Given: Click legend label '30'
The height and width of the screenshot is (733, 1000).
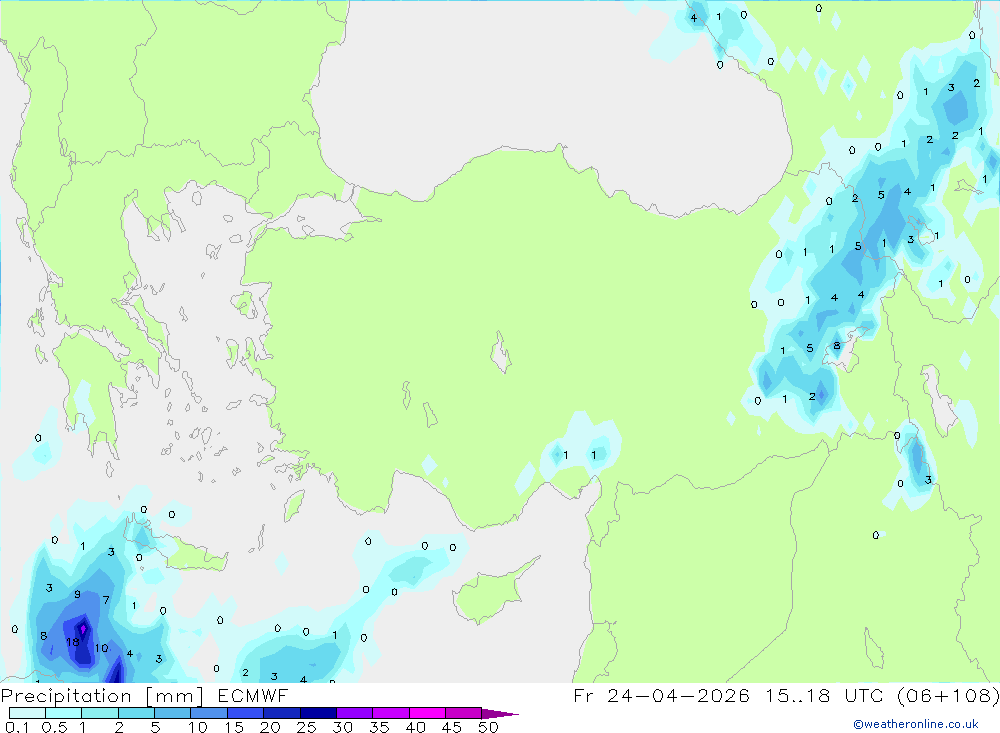Looking at the screenshot, I should tap(342, 727).
